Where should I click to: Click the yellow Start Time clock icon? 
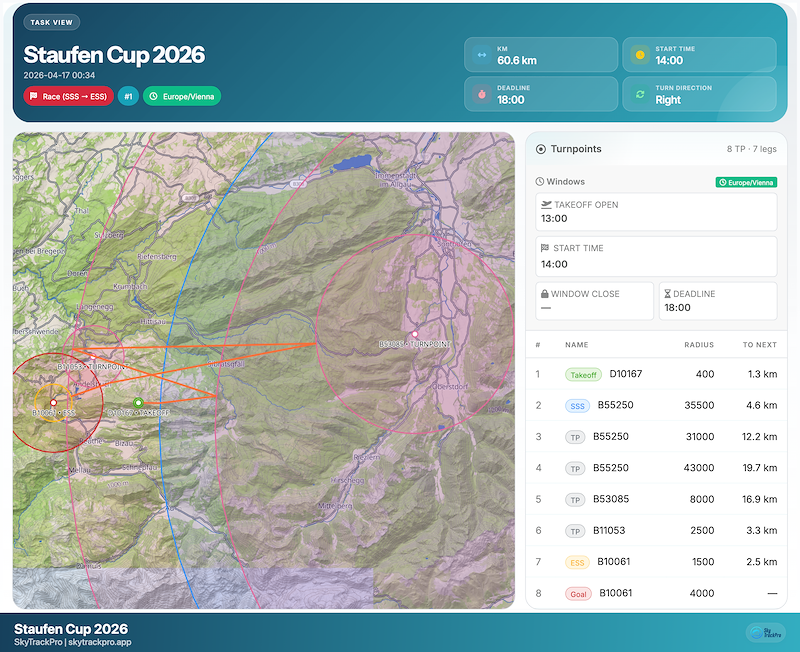[639, 55]
